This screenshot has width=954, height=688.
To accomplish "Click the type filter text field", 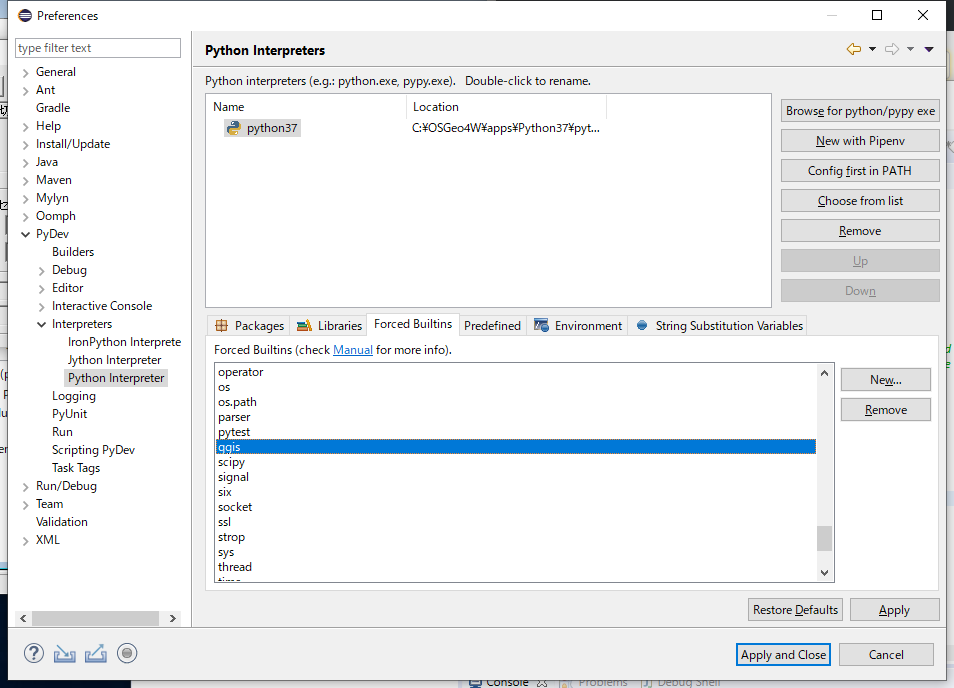I will coord(98,48).
